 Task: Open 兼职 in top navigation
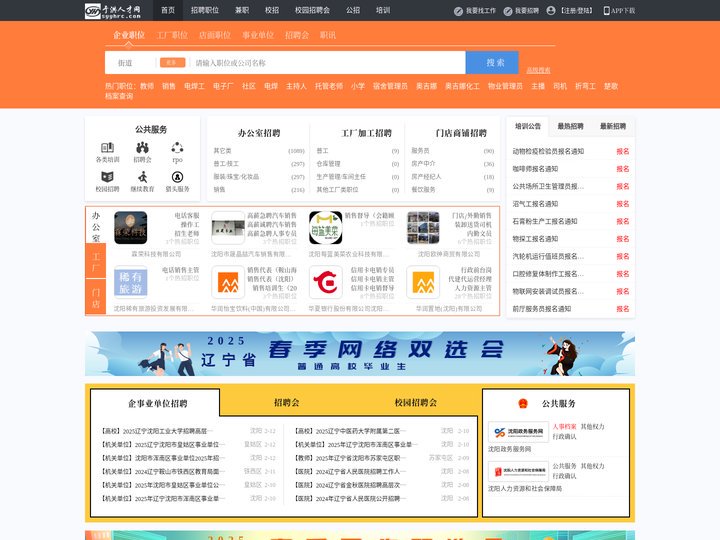click(x=242, y=10)
